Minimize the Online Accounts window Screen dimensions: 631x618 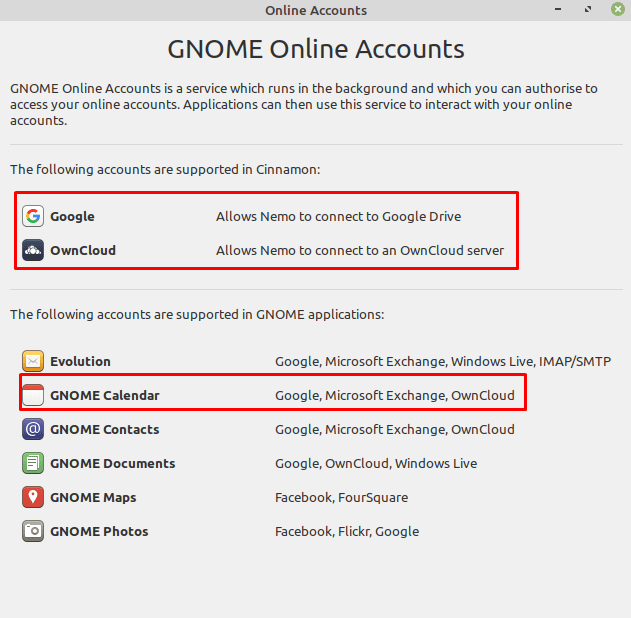[558, 9]
